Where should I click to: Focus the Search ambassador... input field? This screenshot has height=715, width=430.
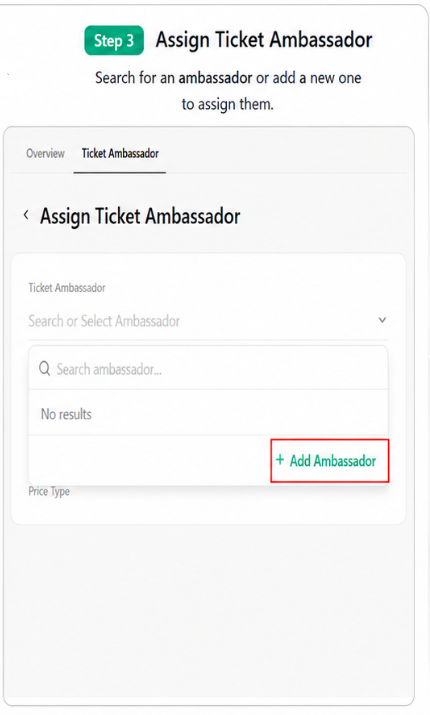pyautogui.click(x=208, y=368)
